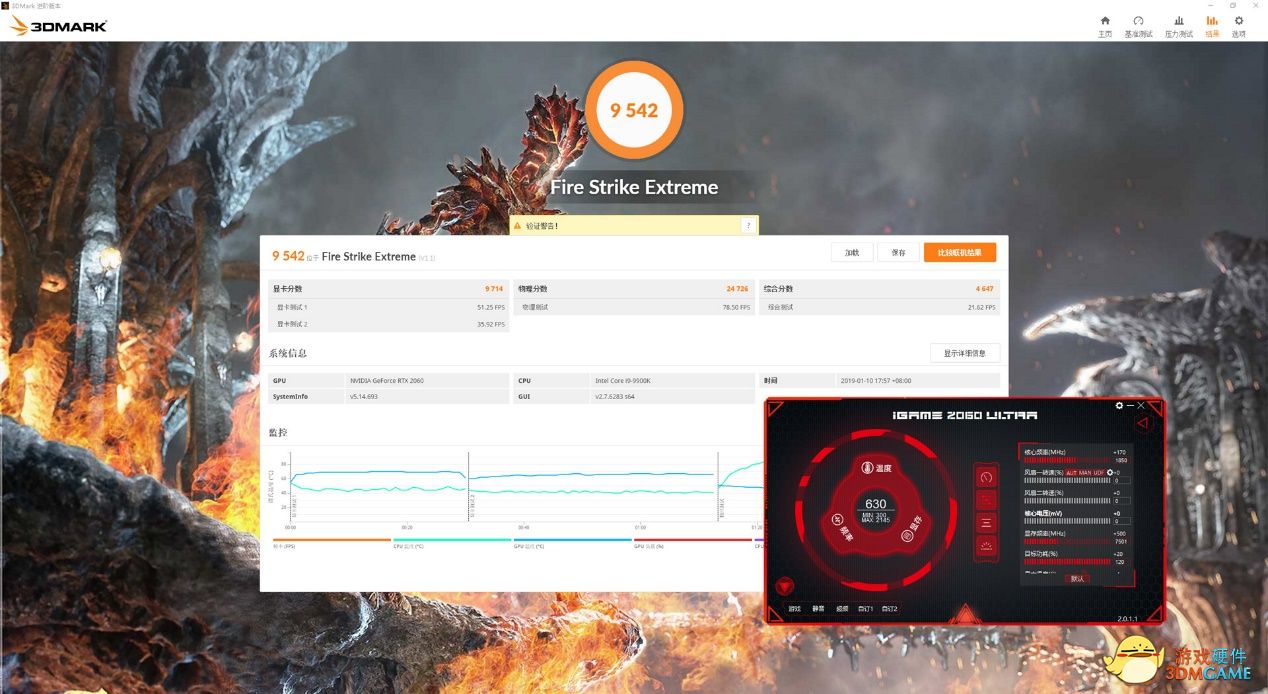Toggle the green CPU temperature legend entry
1268x694 pixels.
coord(451,543)
